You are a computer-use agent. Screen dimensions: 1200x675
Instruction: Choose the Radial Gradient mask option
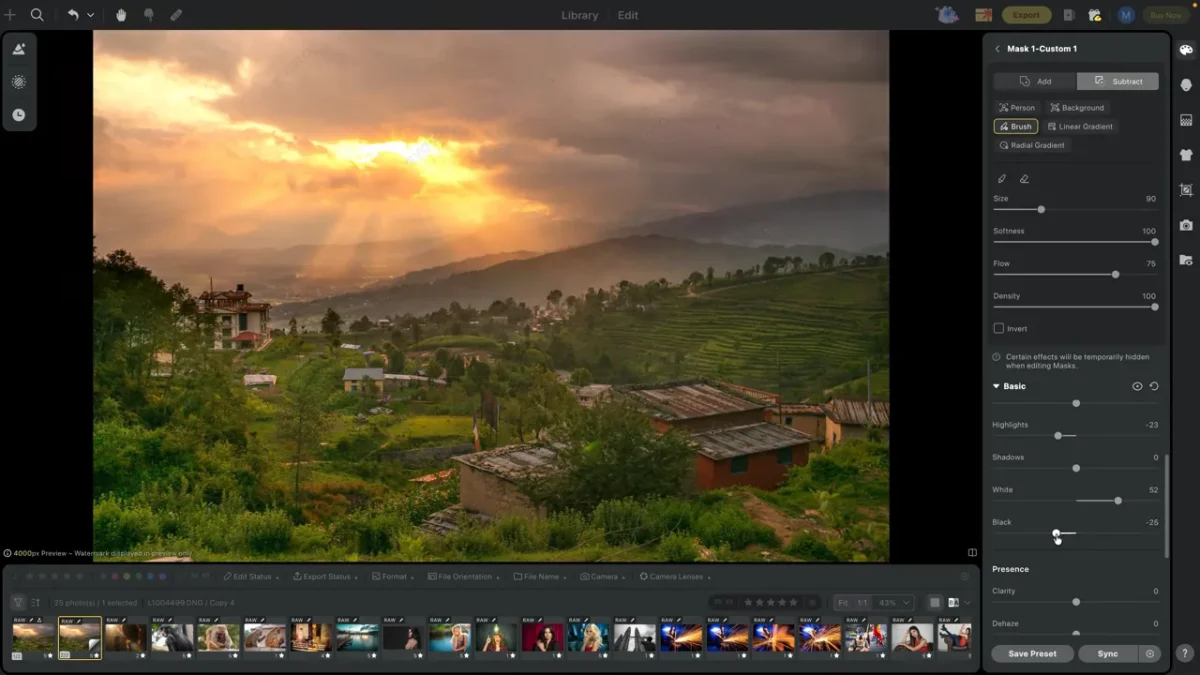(x=1032, y=145)
